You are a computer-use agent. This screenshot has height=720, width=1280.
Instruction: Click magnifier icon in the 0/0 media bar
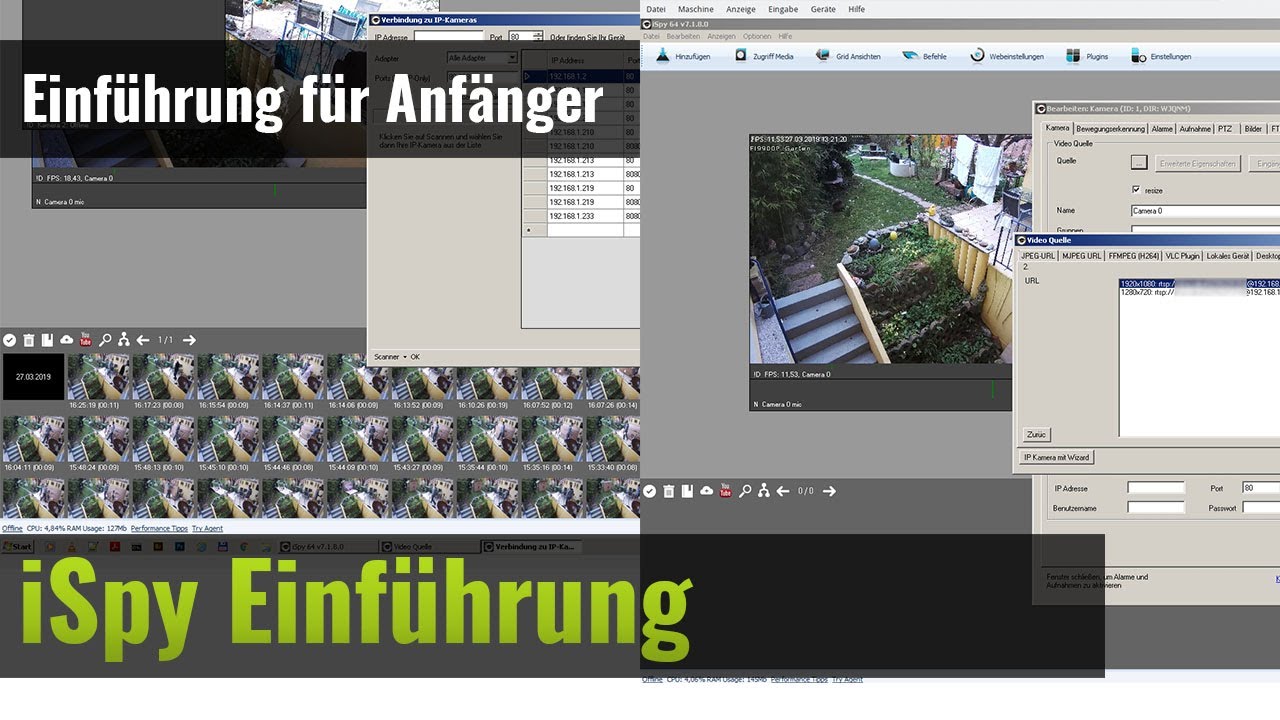click(744, 491)
